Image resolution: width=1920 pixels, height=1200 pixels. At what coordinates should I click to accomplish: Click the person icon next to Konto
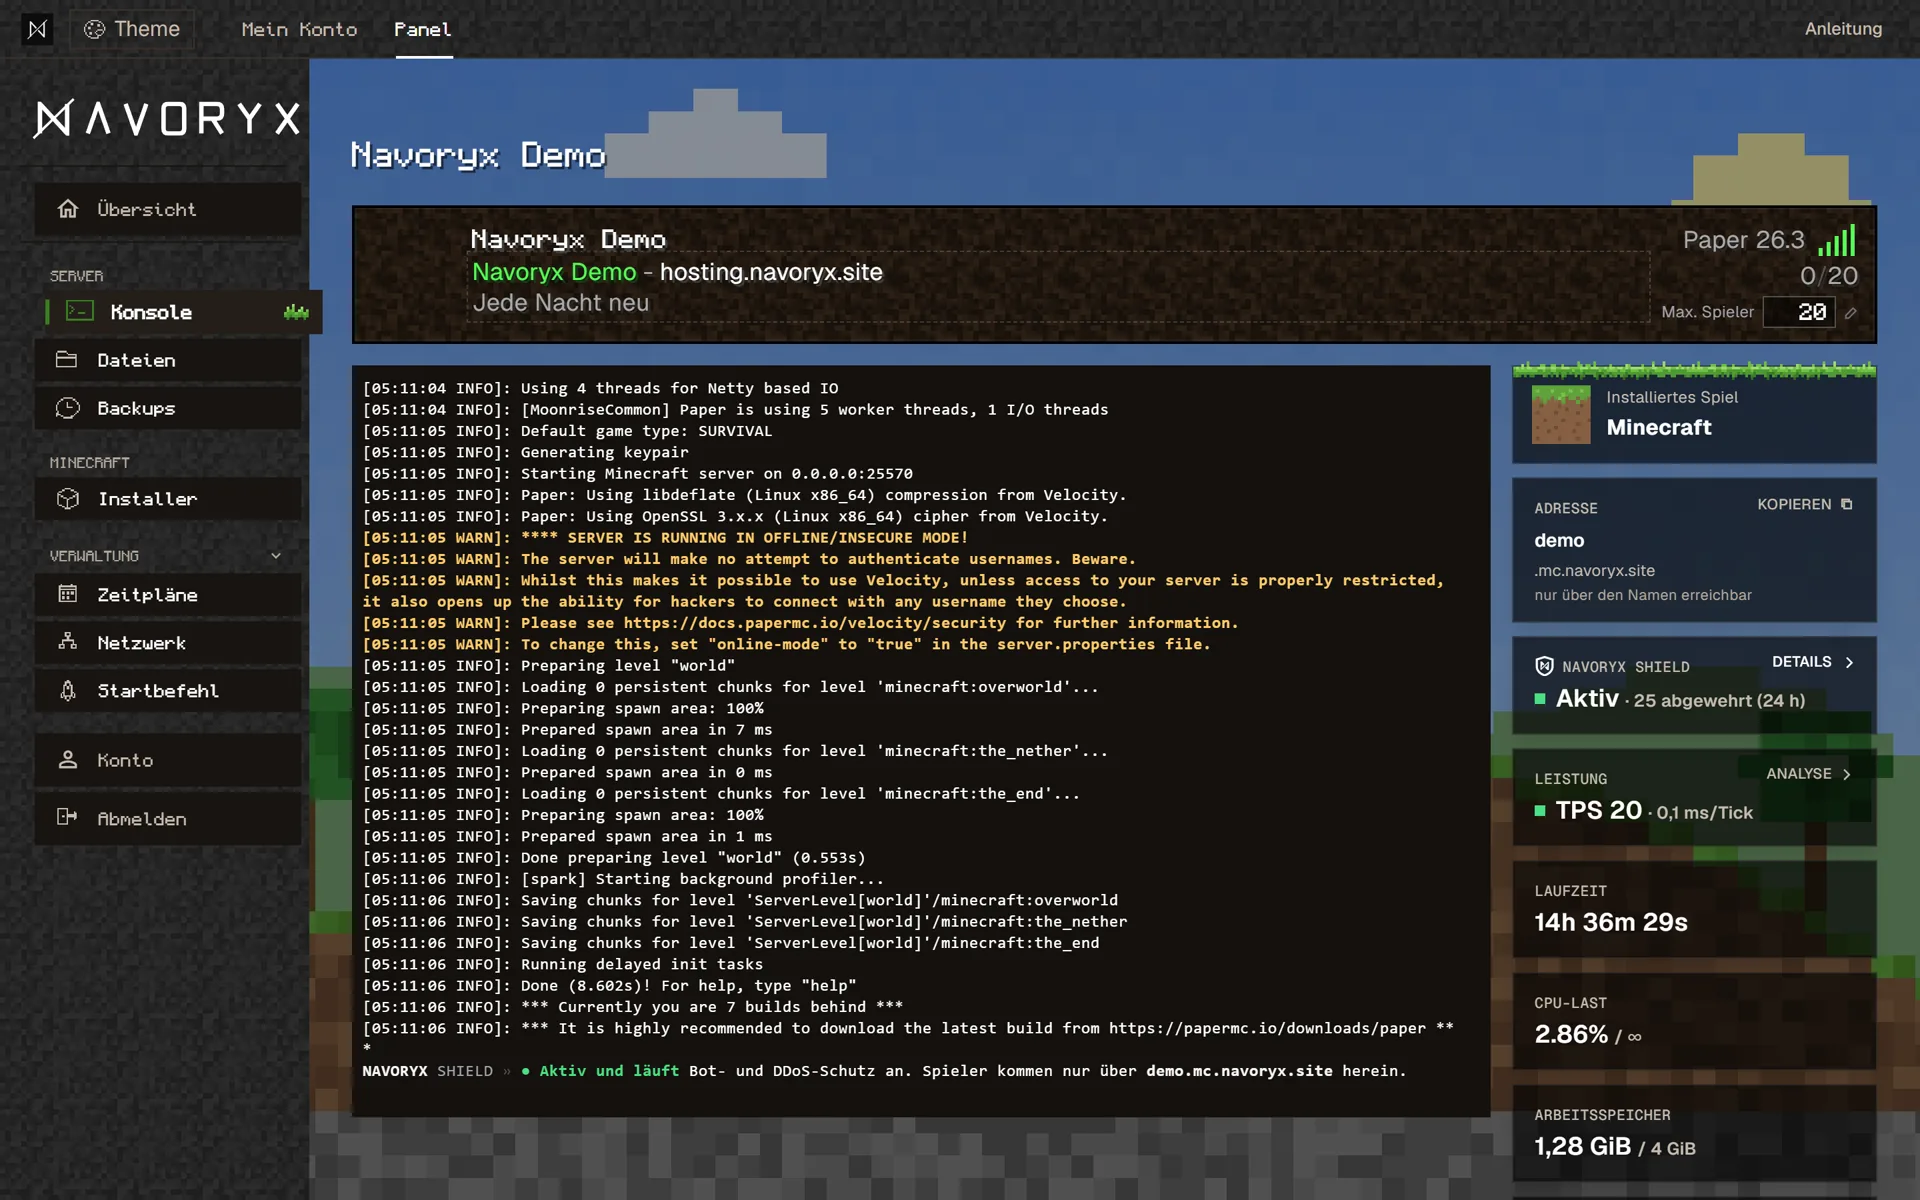pos(68,760)
